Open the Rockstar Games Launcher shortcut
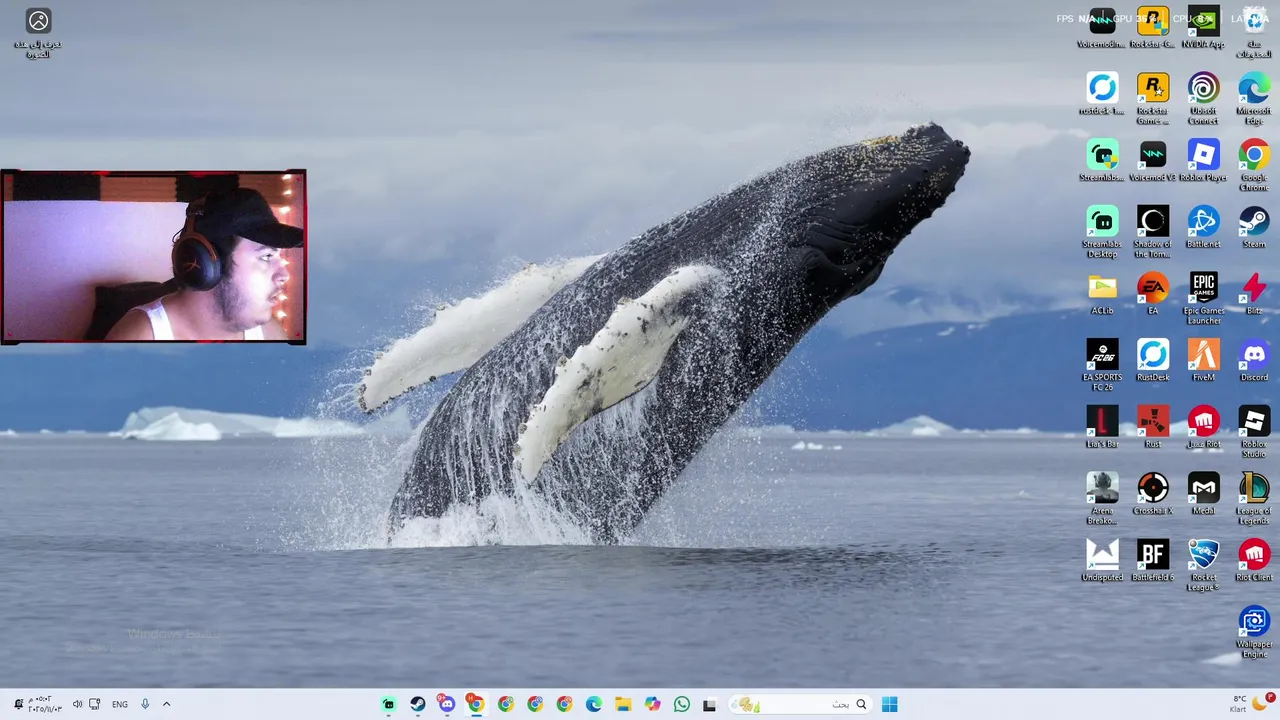The image size is (1280, 720). coord(1152,98)
